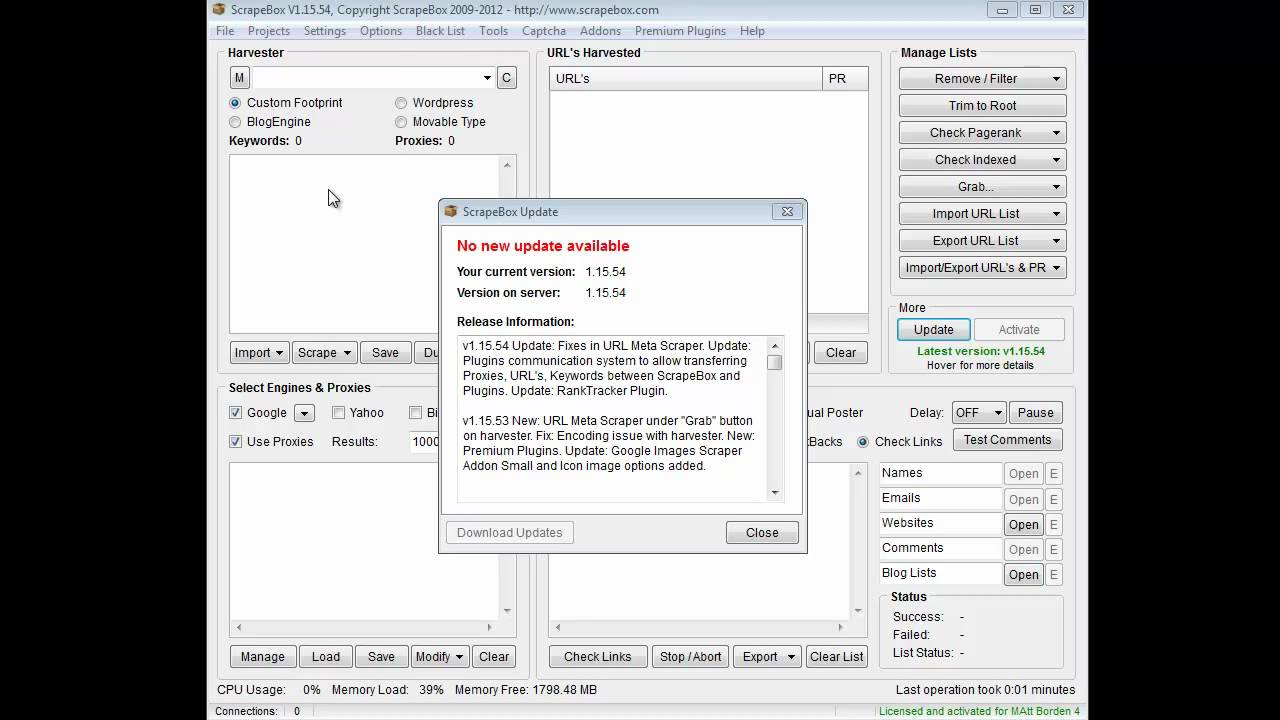Select Custom Footprint radio button
The width and height of the screenshot is (1280, 720).
point(235,103)
